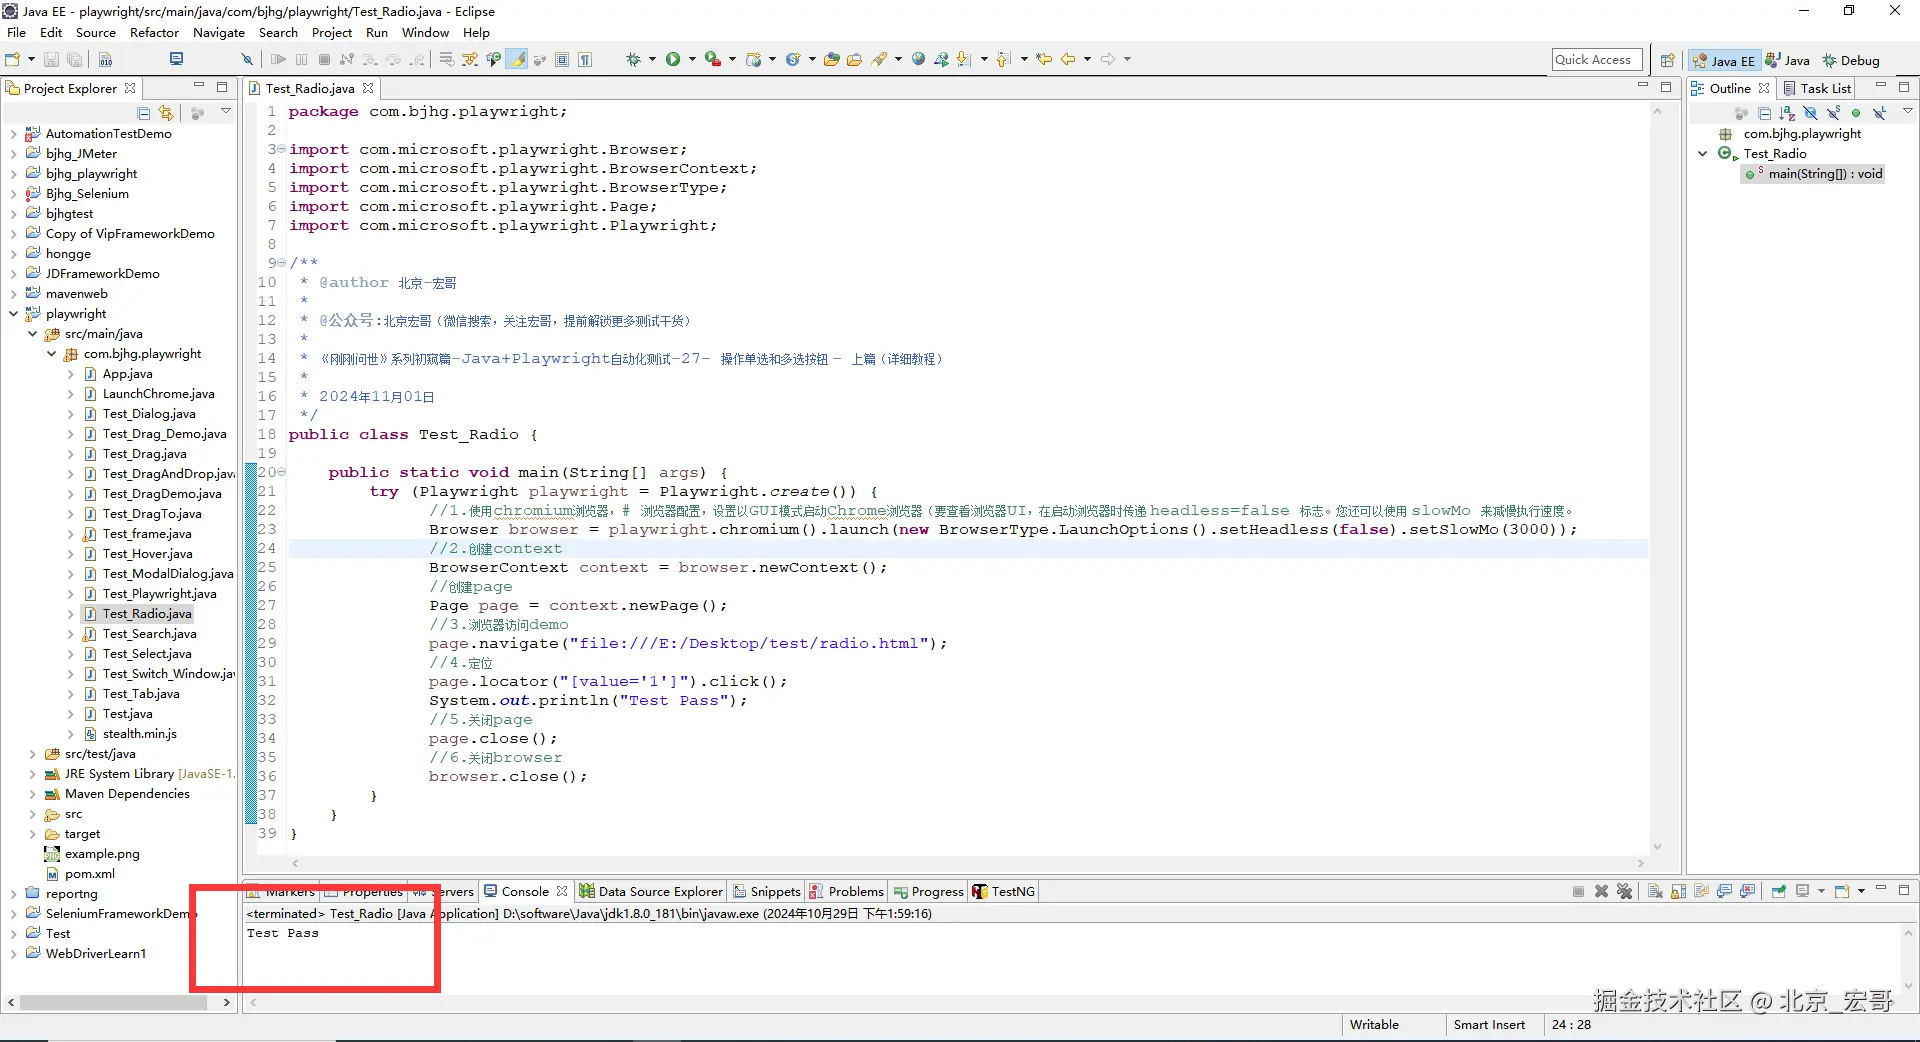The width and height of the screenshot is (1920, 1042).
Task: Click the Scroll Lock icon in Console
Action: (x=1678, y=891)
